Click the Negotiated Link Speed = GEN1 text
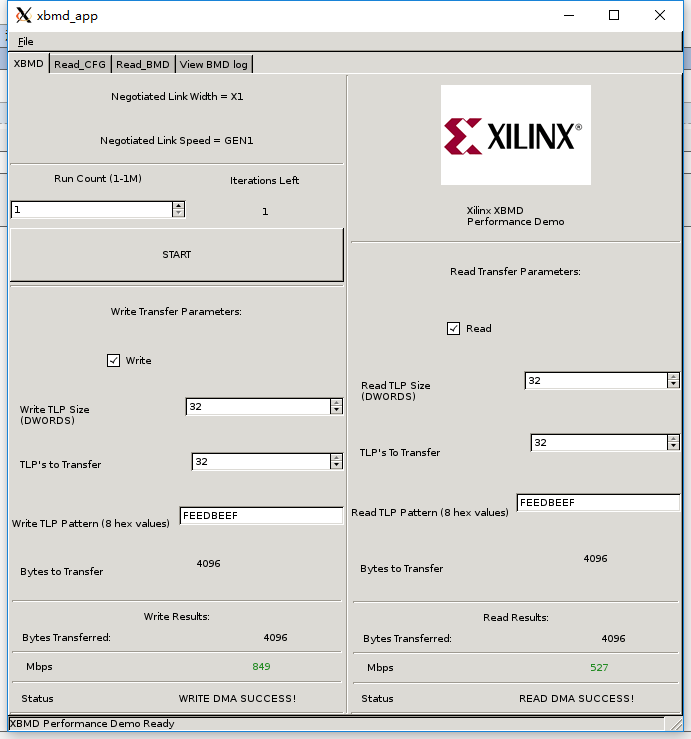The height and width of the screenshot is (739, 691). (177, 140)
